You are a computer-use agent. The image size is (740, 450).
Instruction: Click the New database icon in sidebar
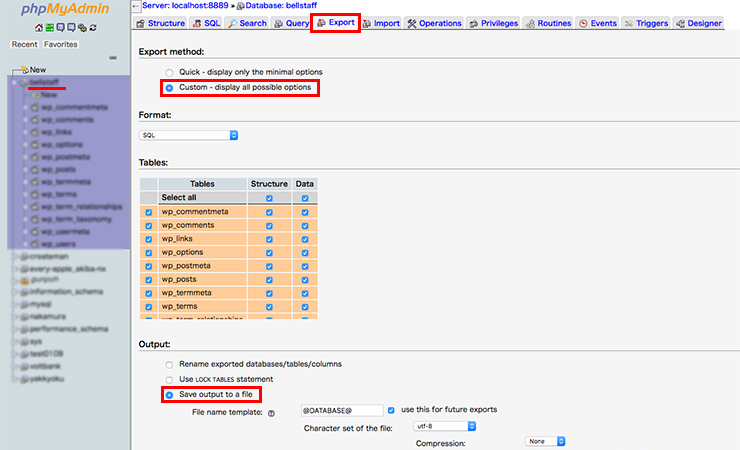[22, 70]
